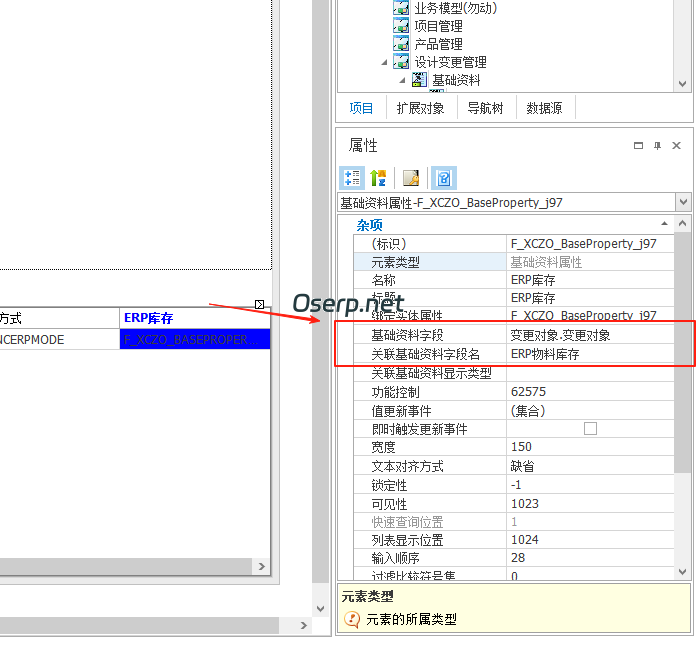Select the NCERPMODE cell
This screenshot has height=647, width=696.
[59, 339]
